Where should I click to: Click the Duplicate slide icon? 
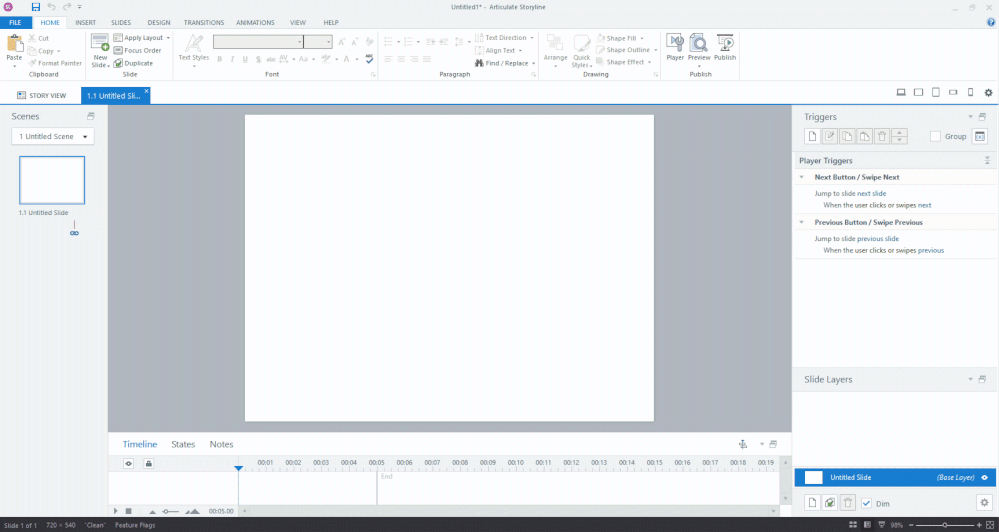133,63
